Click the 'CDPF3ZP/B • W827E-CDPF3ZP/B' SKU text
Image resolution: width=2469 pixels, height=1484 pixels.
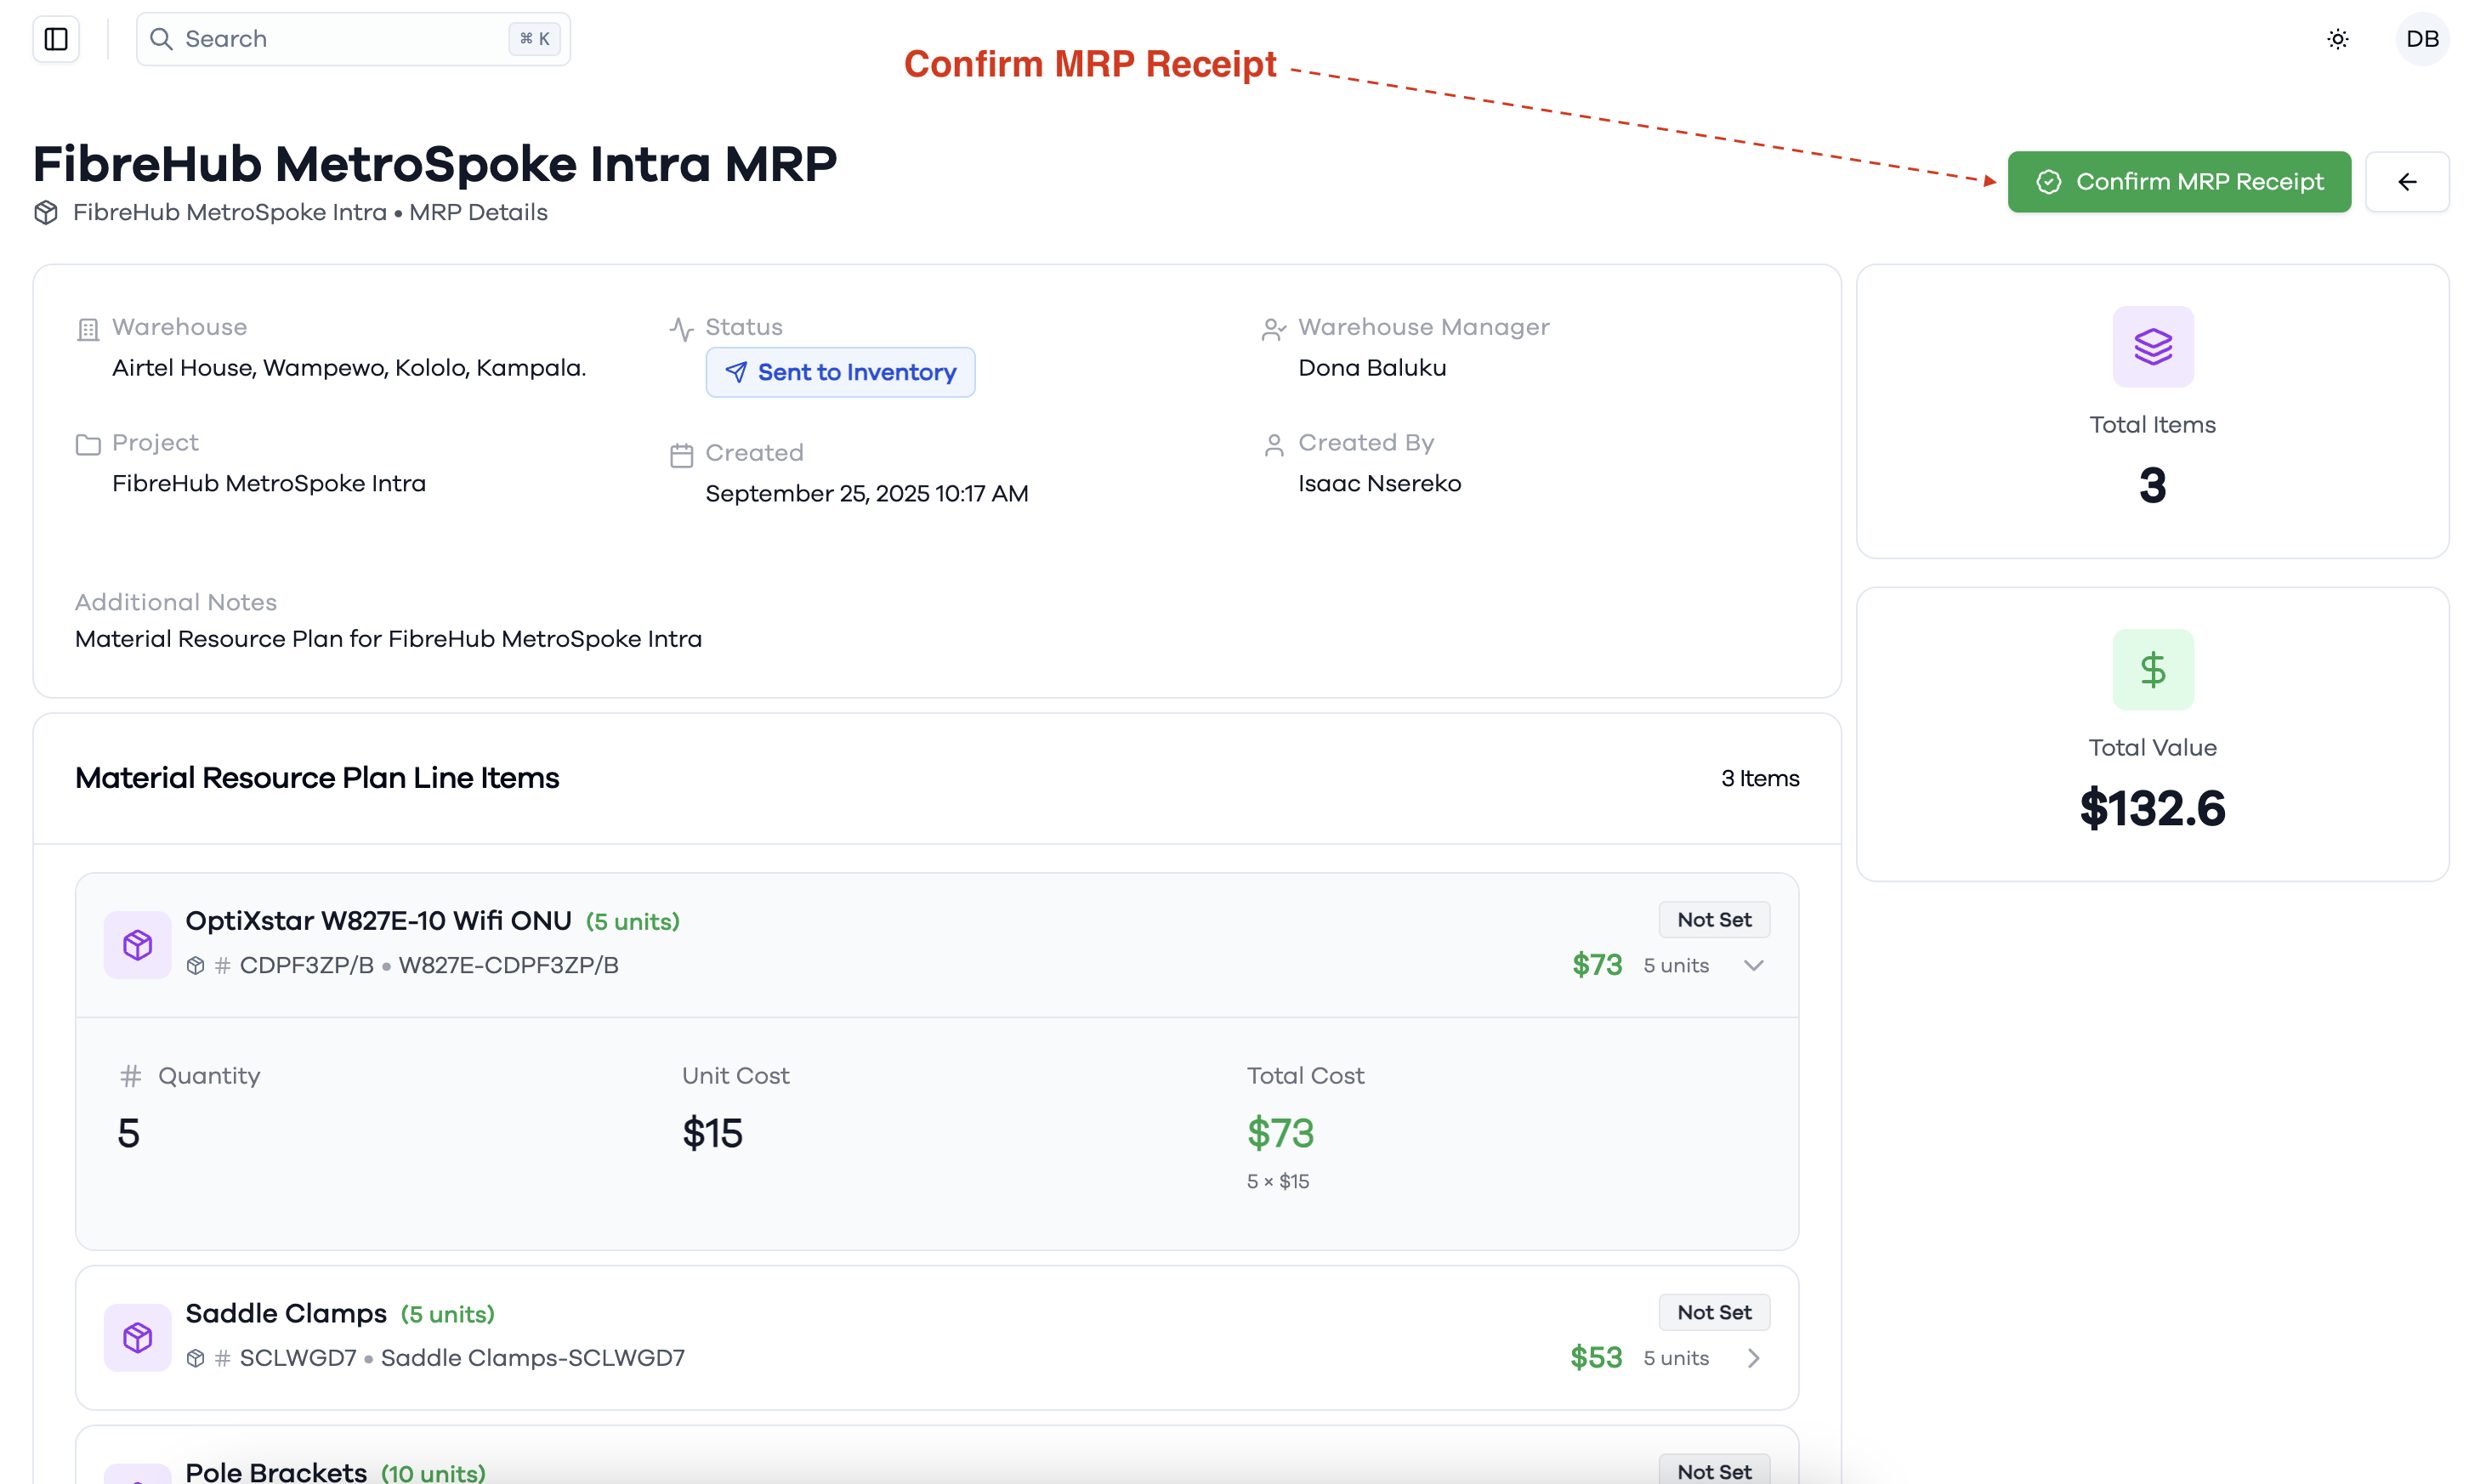point(429,966)
